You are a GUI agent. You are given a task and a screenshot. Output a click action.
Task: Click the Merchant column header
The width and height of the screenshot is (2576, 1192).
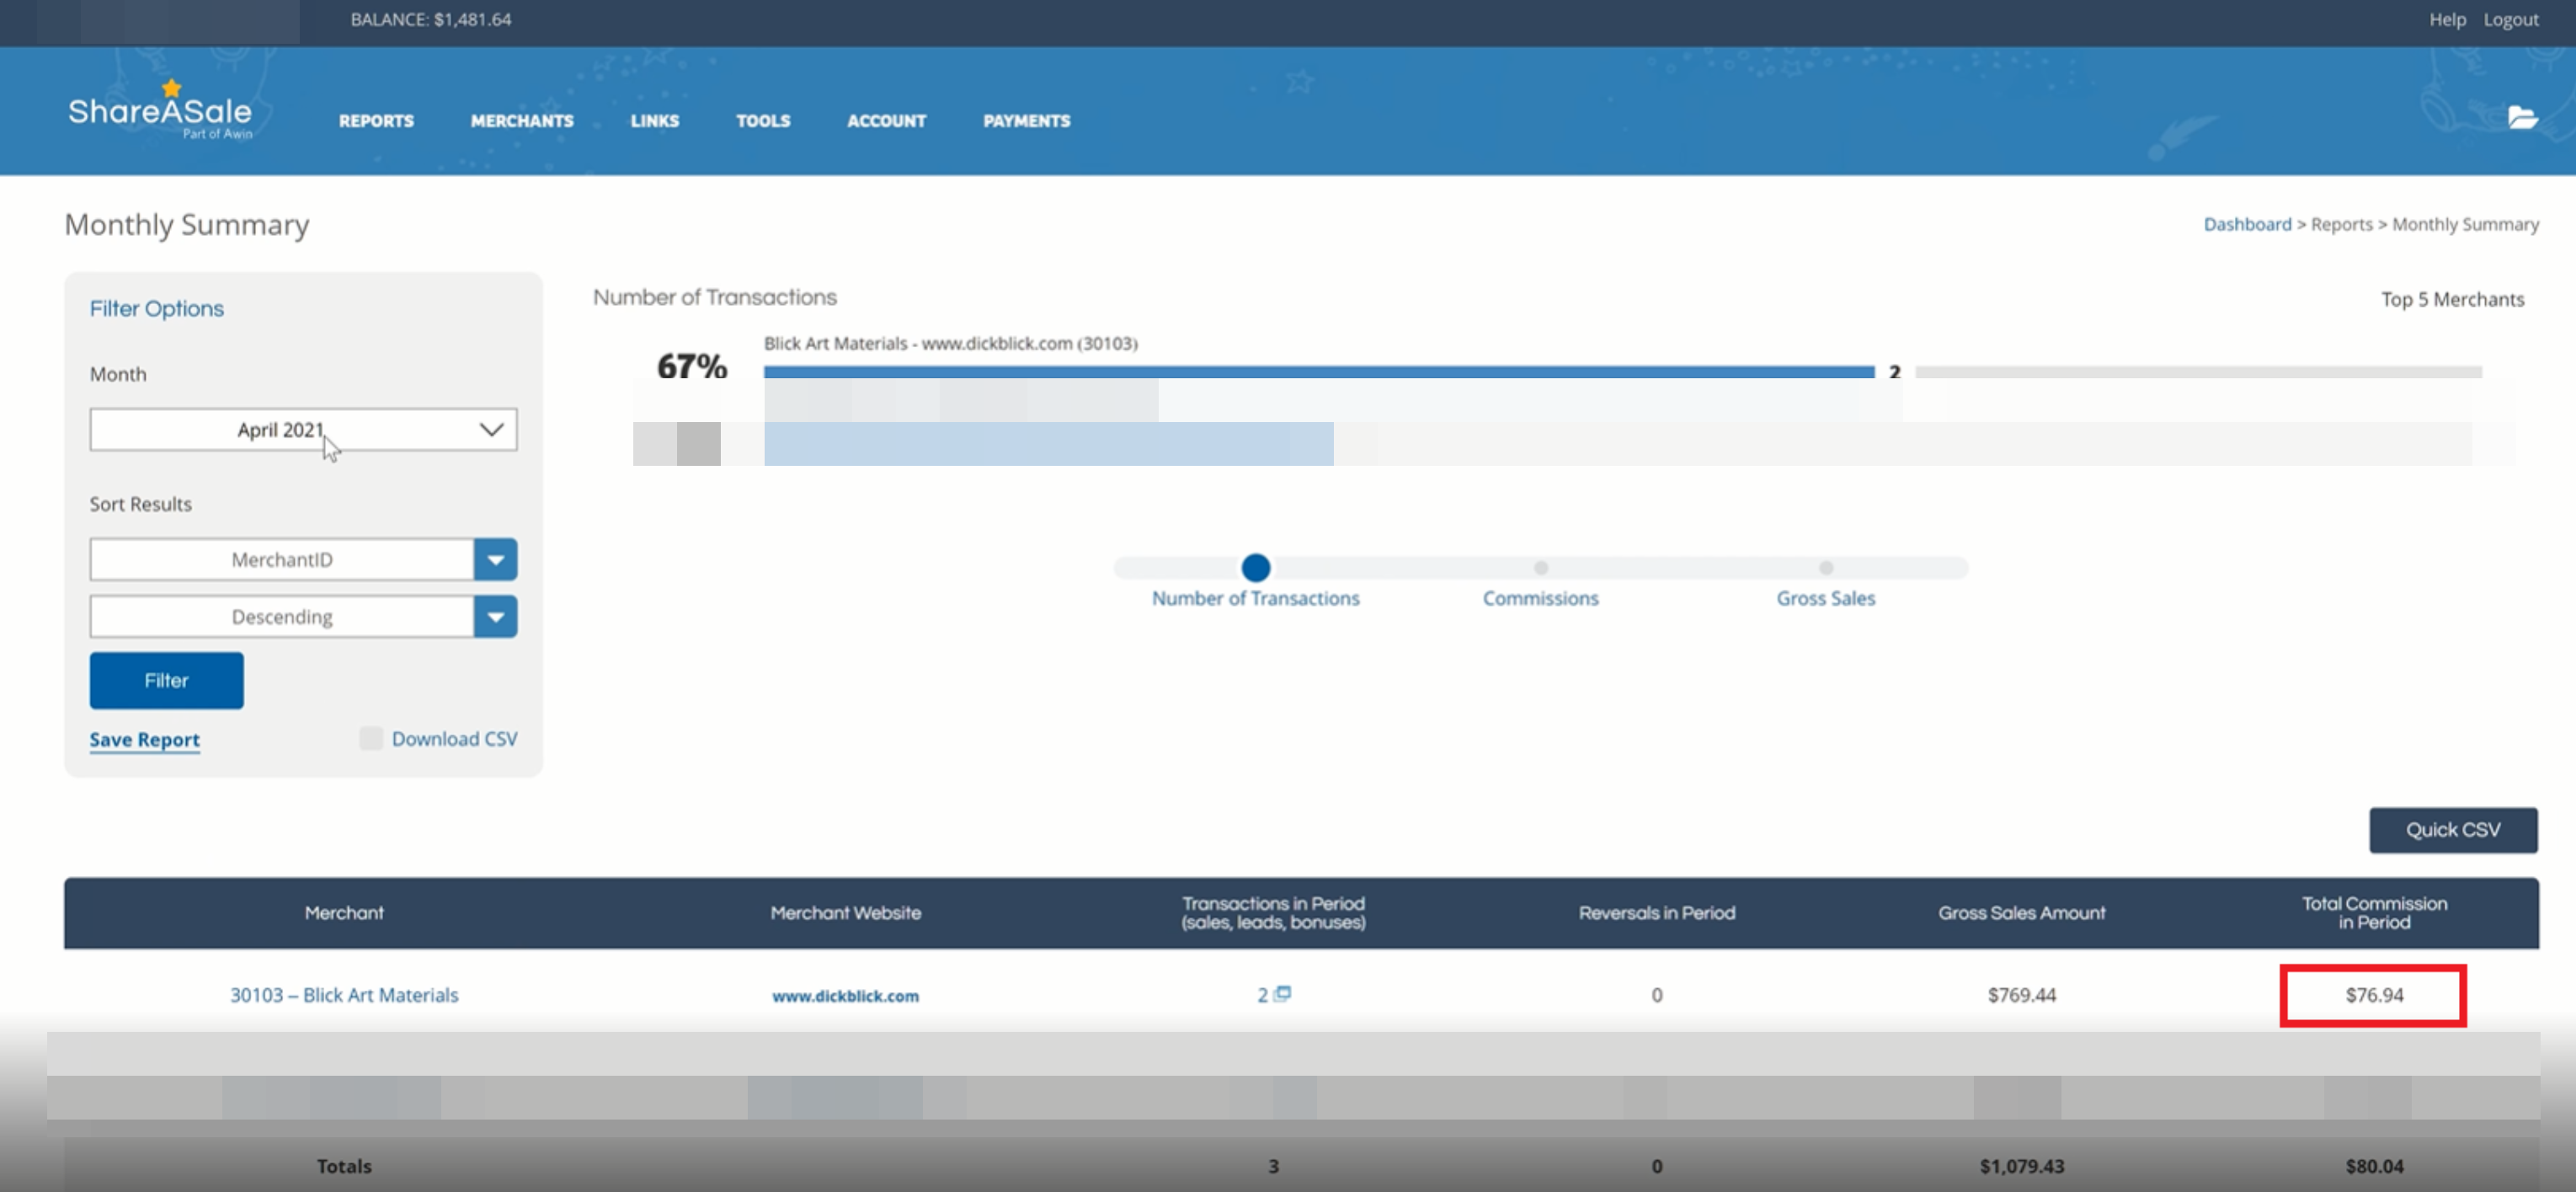point(344,913)
